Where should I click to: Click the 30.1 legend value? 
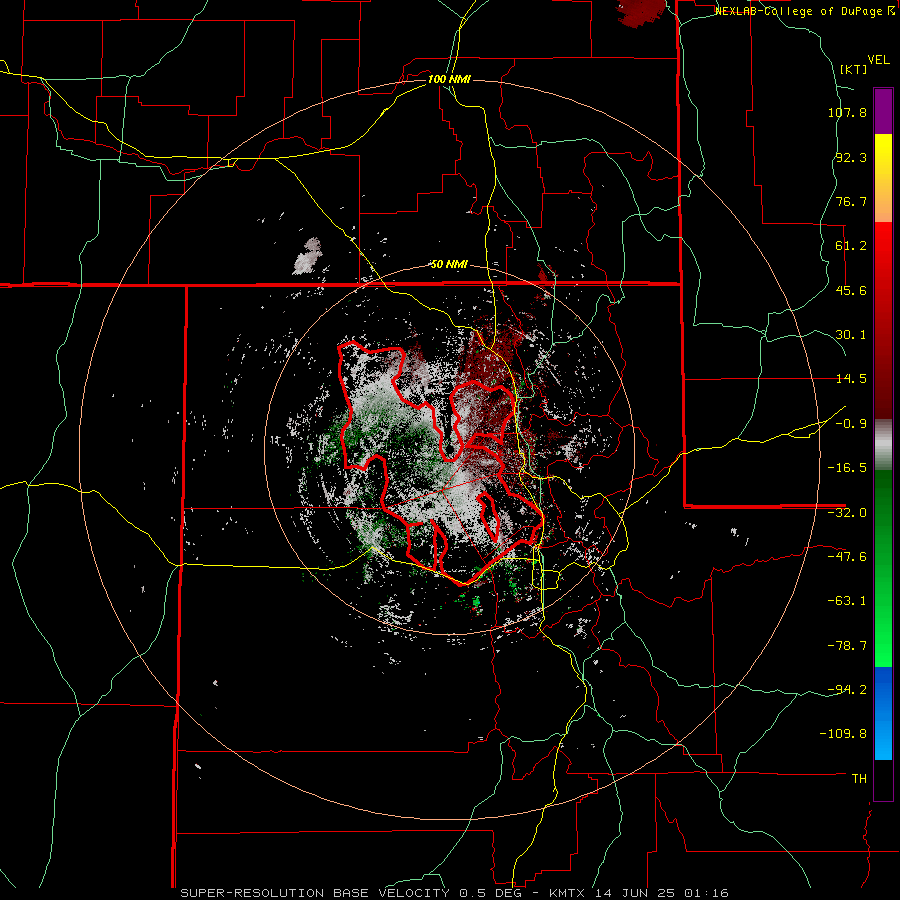point(851,335)
